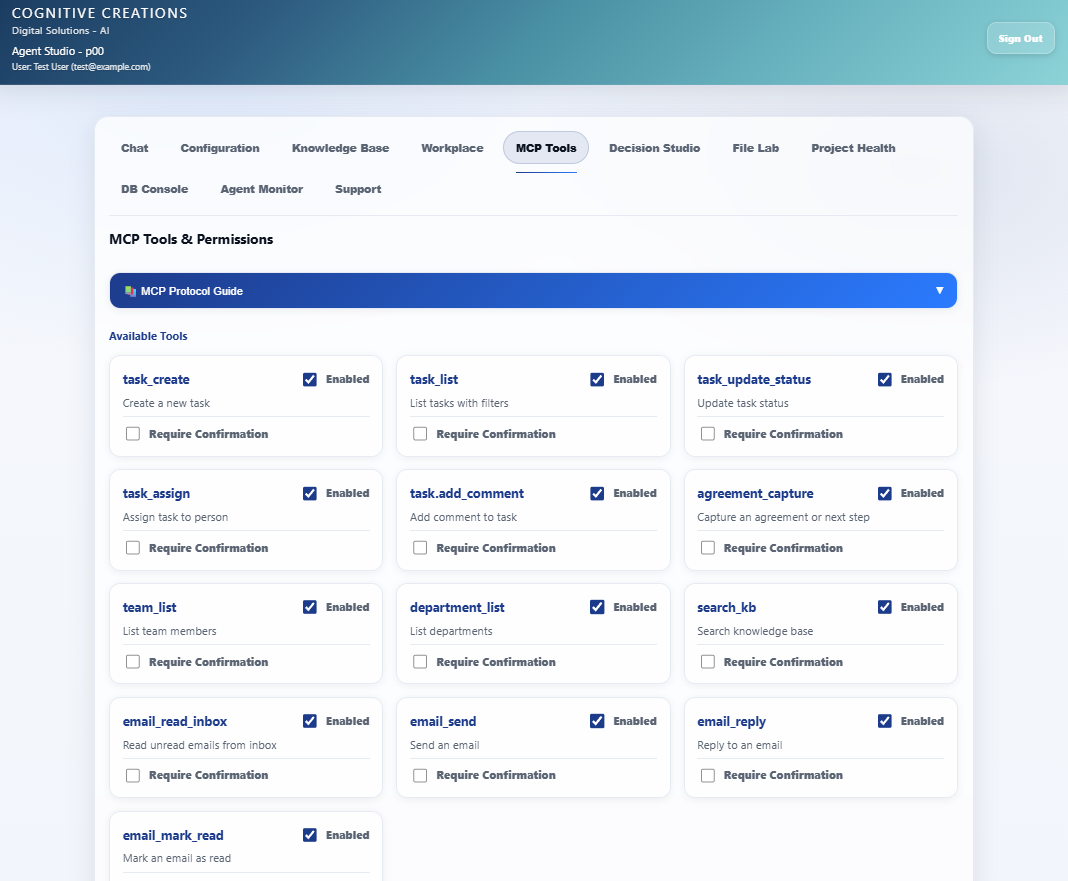
Task: Open the task_create tool details
Action: pos(156,379)
